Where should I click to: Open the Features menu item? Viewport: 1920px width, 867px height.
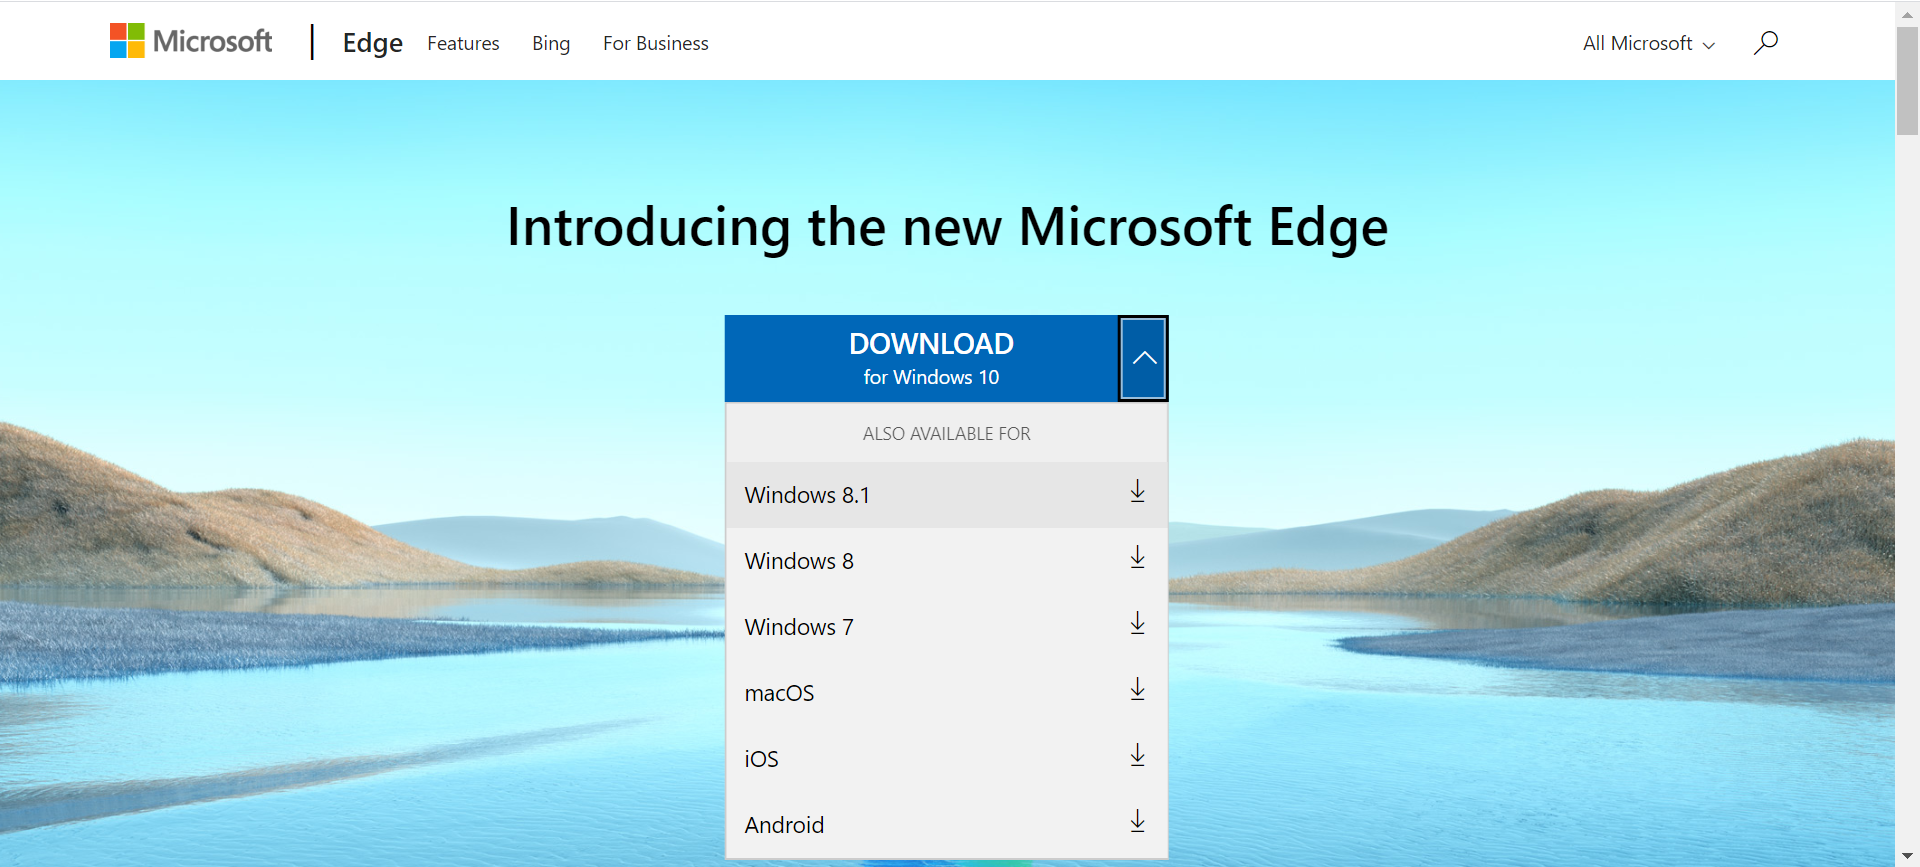tap(463, 43)
